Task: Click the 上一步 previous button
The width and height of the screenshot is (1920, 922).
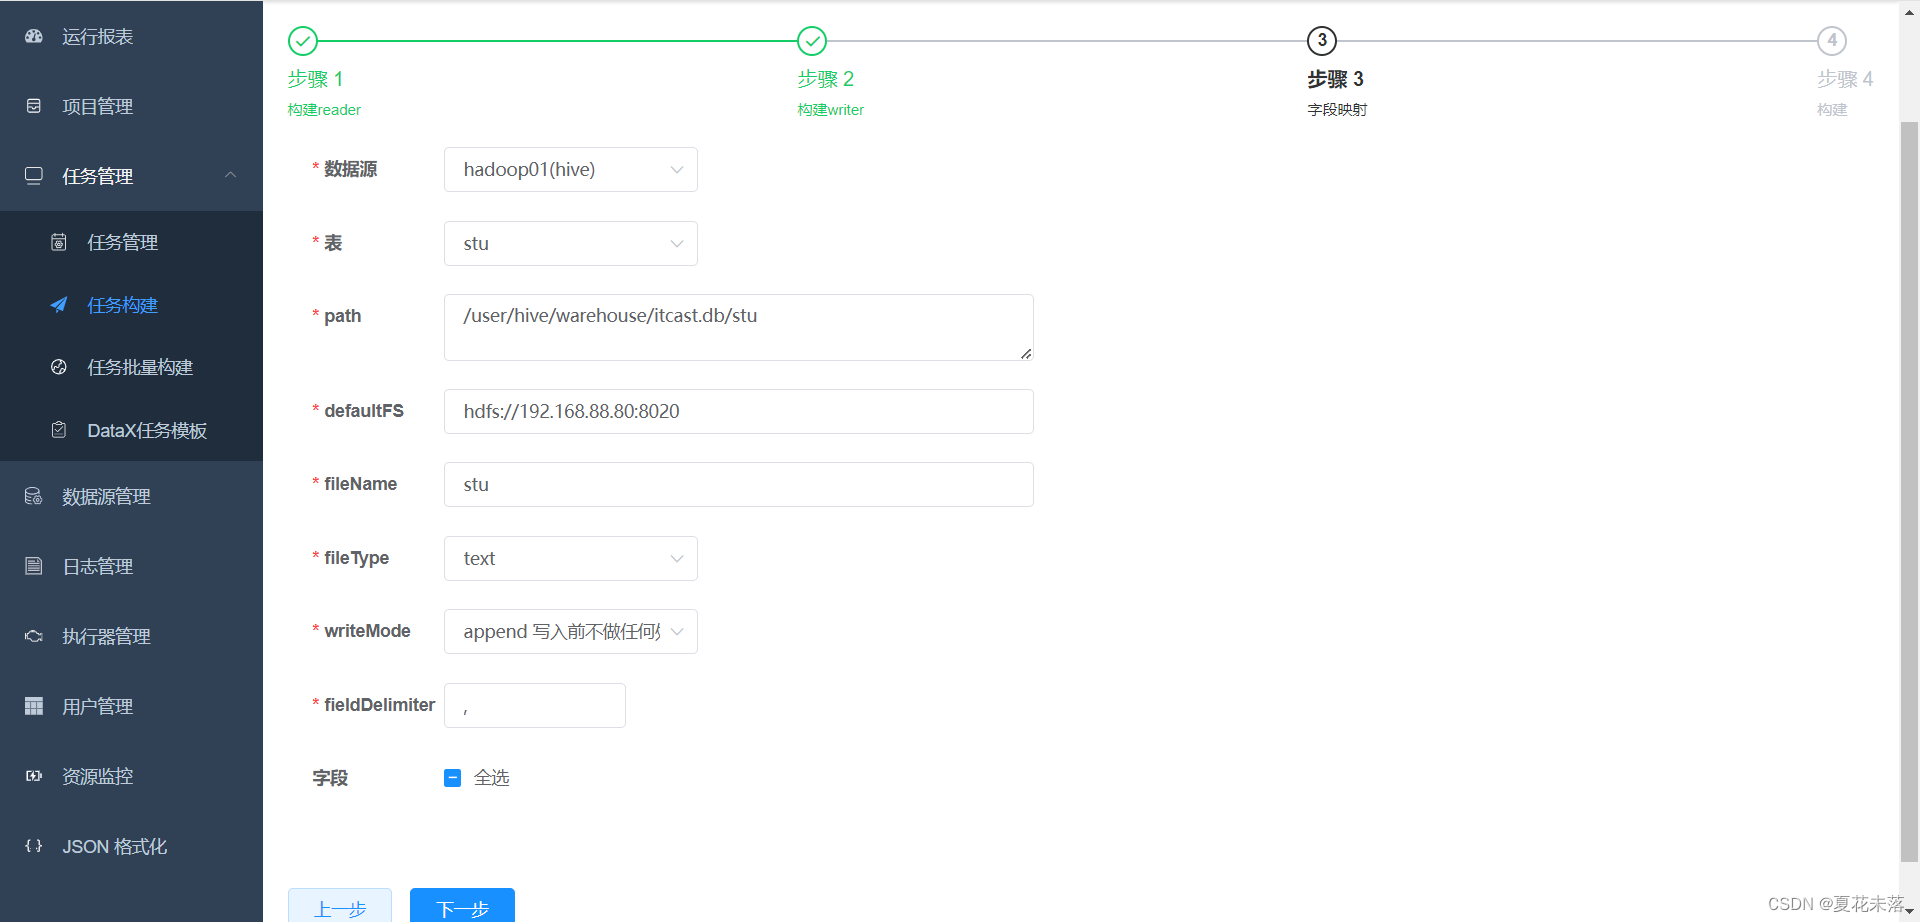Action: coord(340,906)
